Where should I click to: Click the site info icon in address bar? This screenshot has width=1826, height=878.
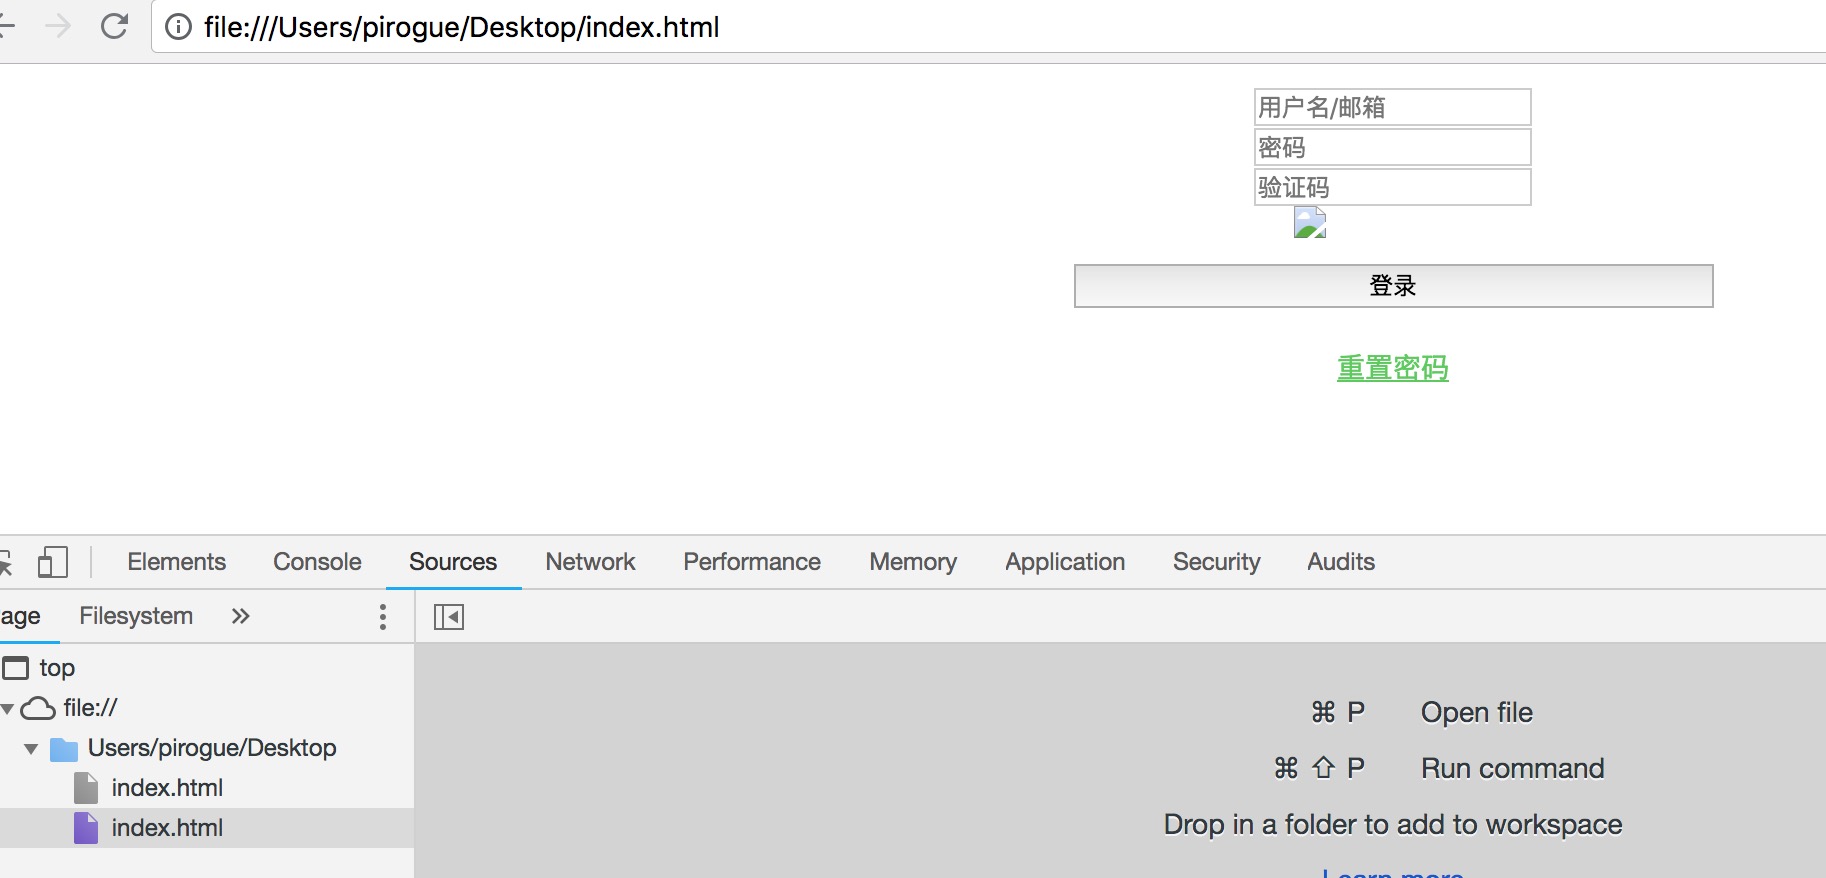[179, 27]
